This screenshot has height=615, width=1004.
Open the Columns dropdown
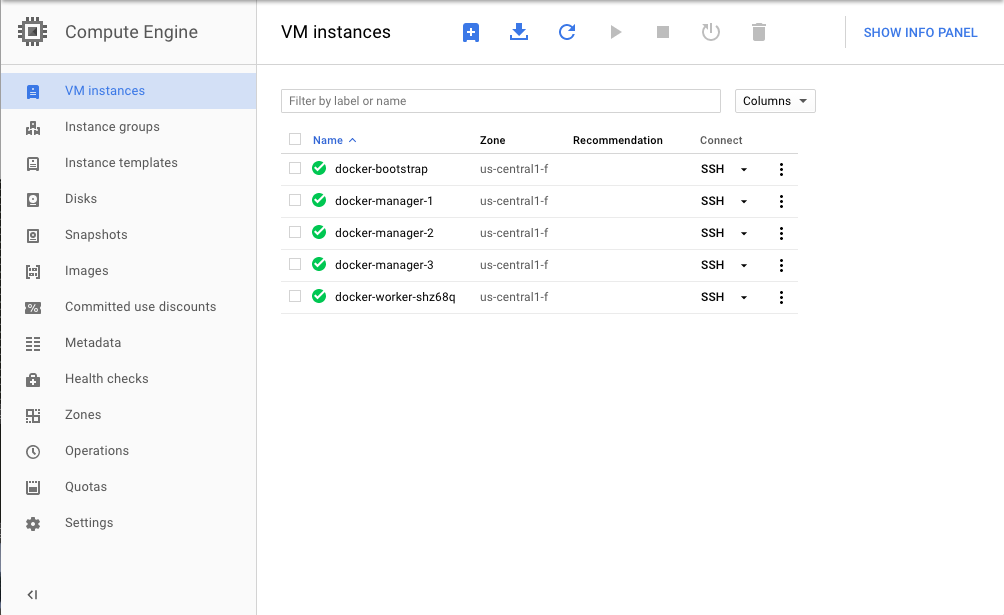pyautogui.click(x=775, y=101)
